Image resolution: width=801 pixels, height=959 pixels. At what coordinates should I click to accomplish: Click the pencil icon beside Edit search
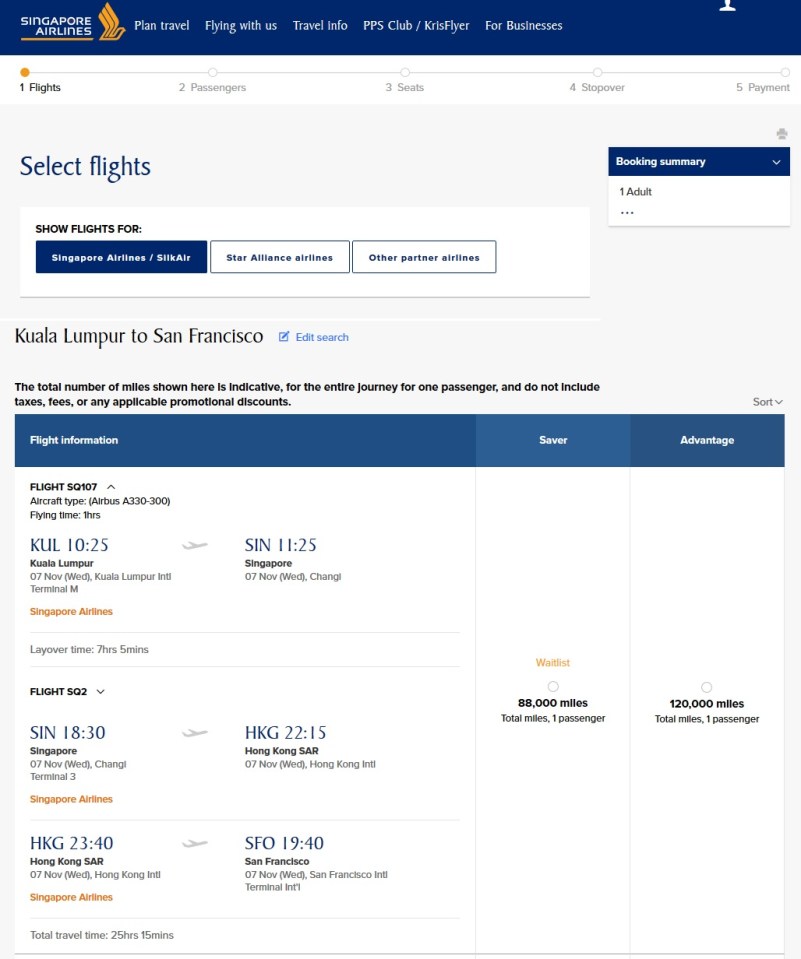[284, 337]
